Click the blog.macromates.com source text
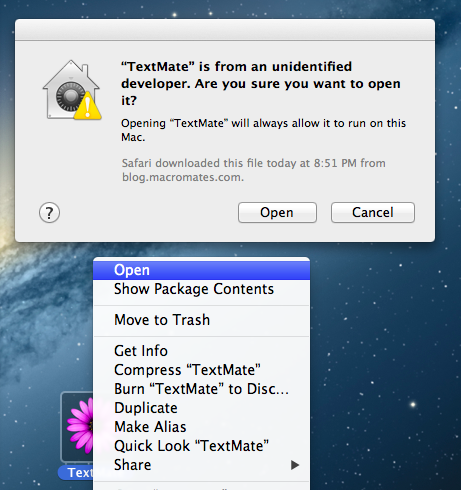 183,177
